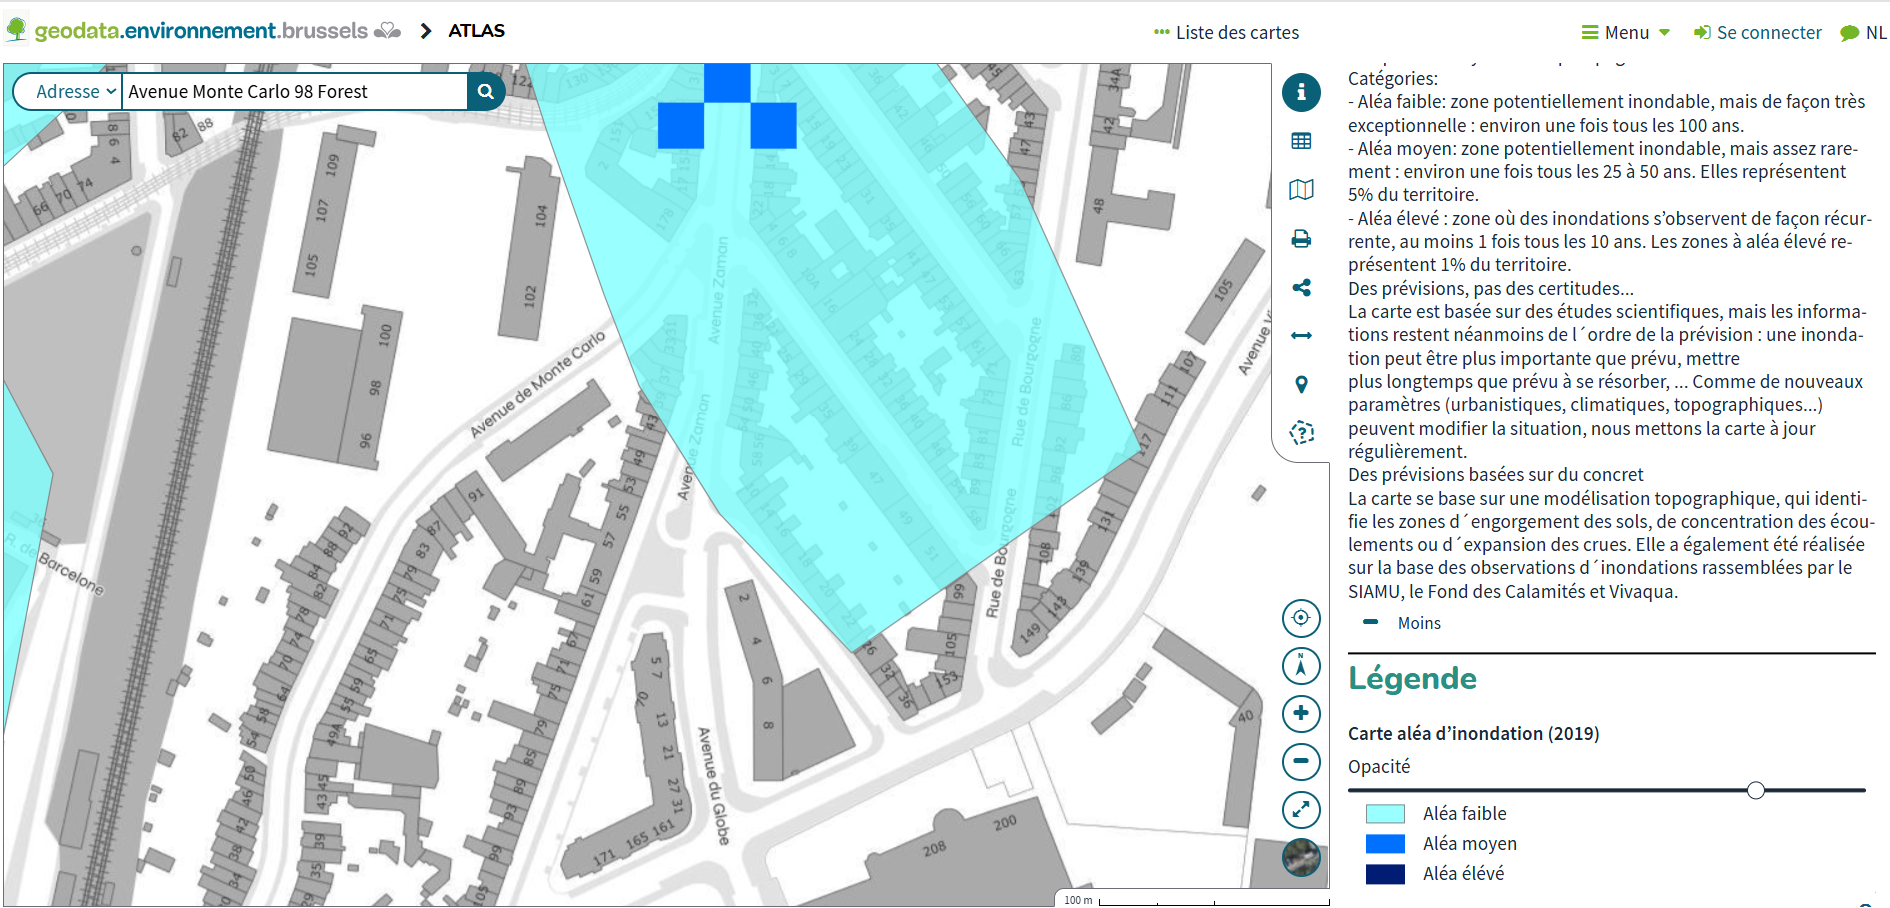Reset map orientation to north
Viewport: 1890px width, 908px height.
click(1301, 666)
